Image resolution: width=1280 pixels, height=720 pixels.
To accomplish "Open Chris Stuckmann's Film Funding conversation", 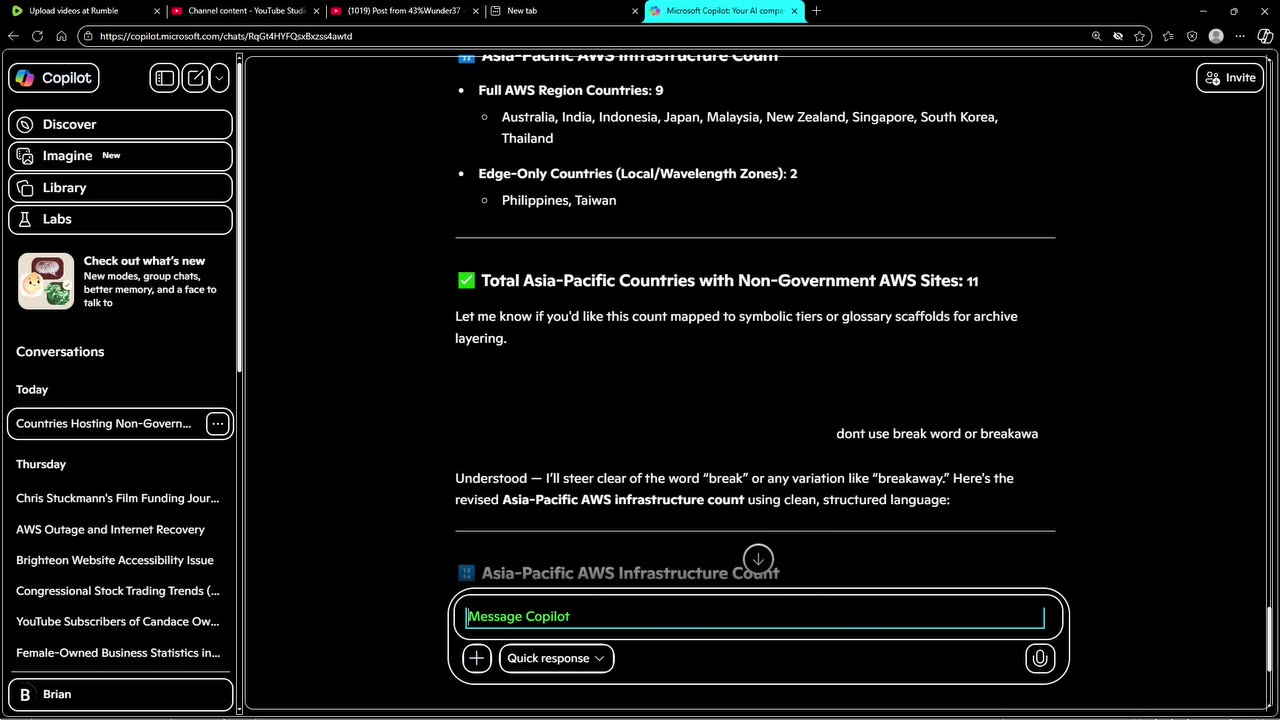I will (x=118, y=498).
